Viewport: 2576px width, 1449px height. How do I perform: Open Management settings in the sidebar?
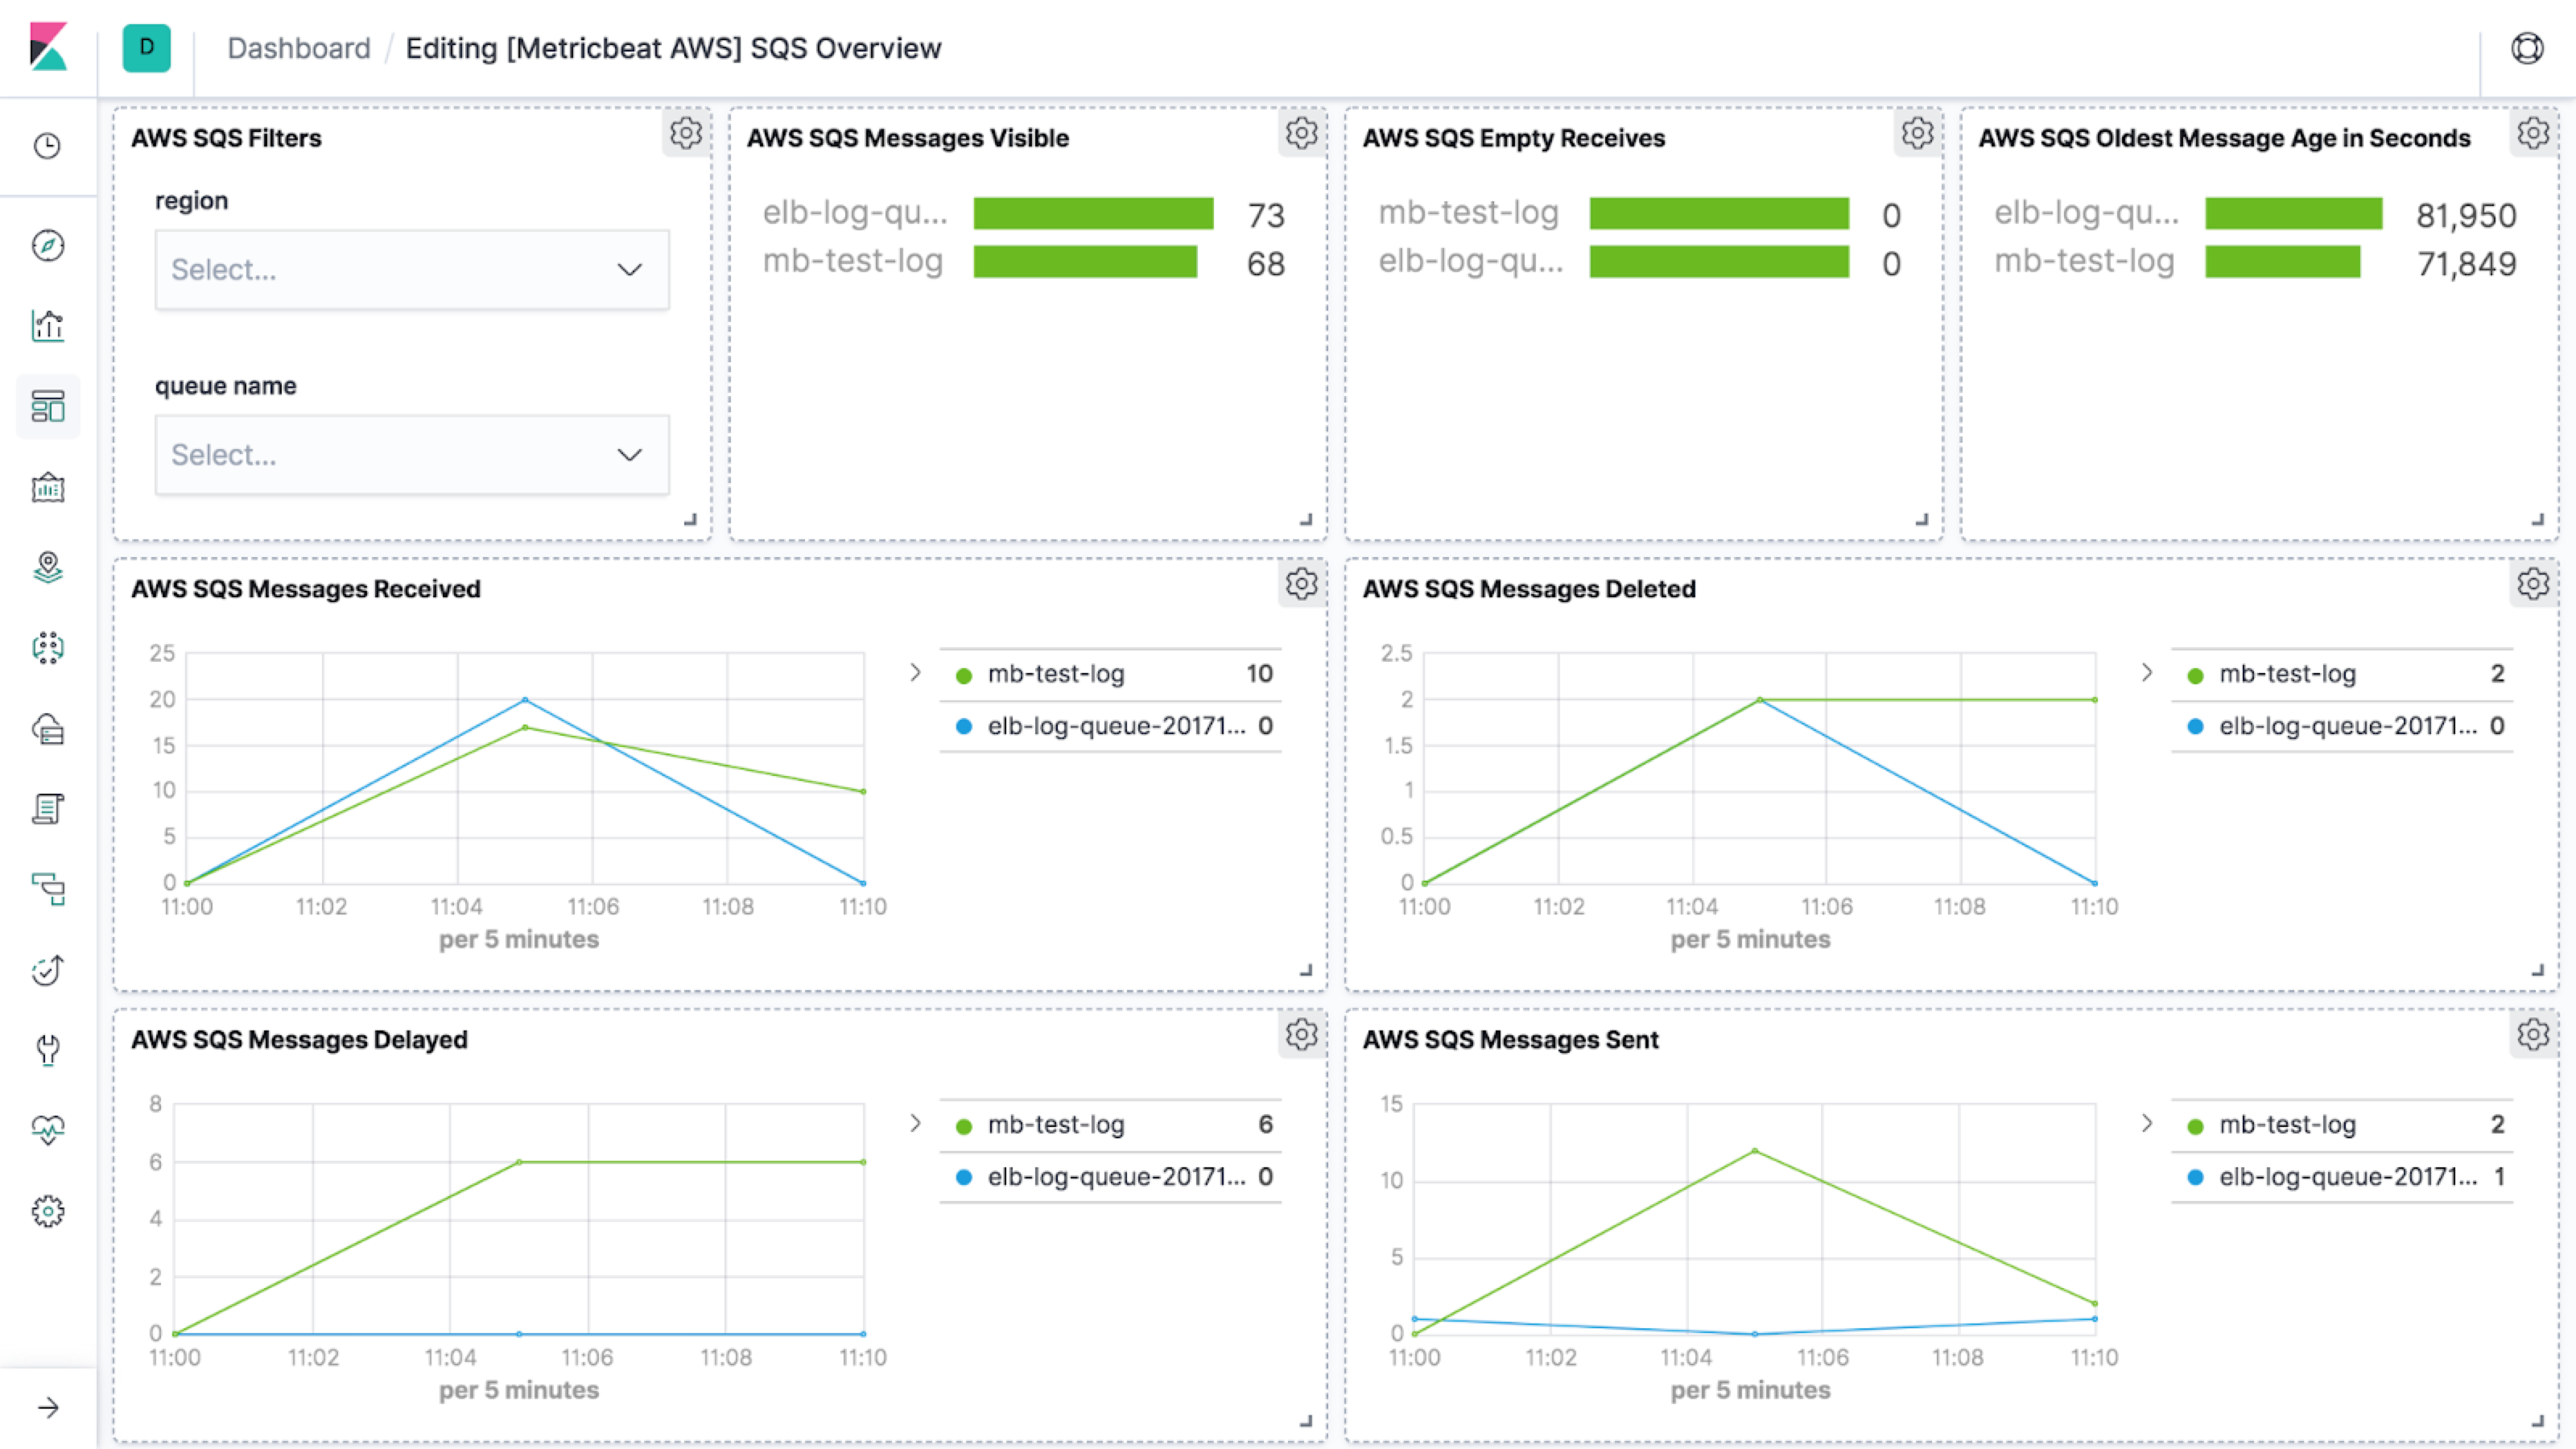pos(47,1211)
